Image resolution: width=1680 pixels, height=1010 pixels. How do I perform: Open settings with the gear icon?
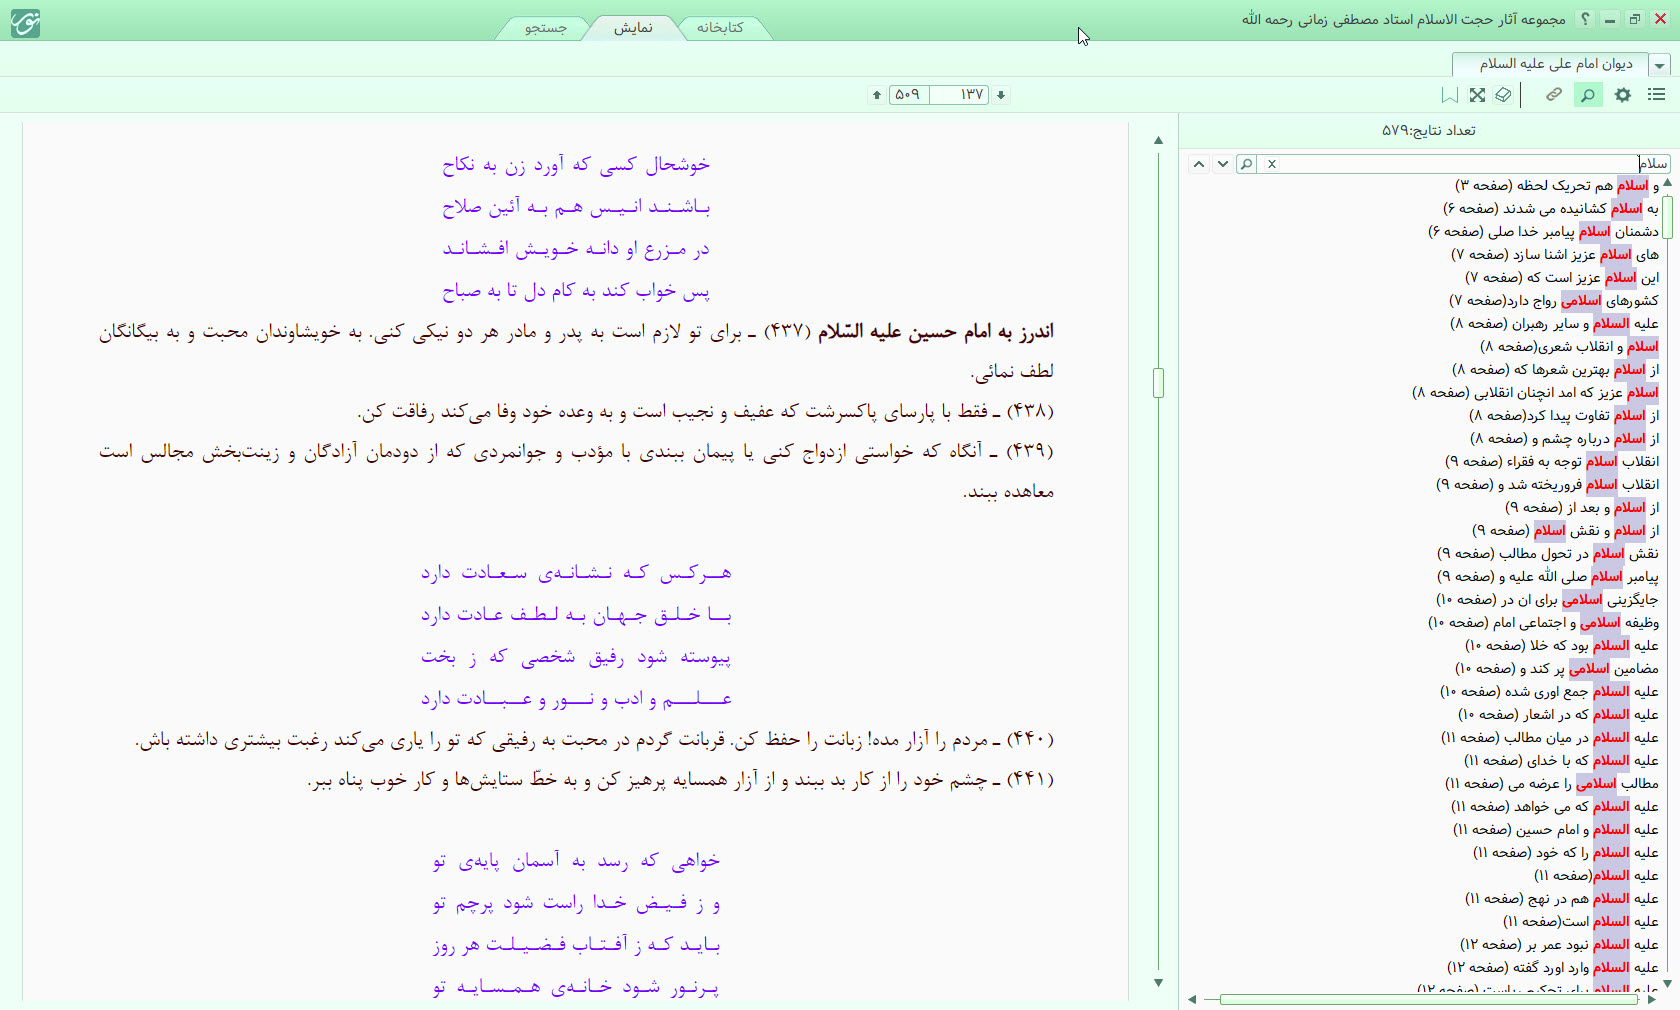pos(1623,95)
